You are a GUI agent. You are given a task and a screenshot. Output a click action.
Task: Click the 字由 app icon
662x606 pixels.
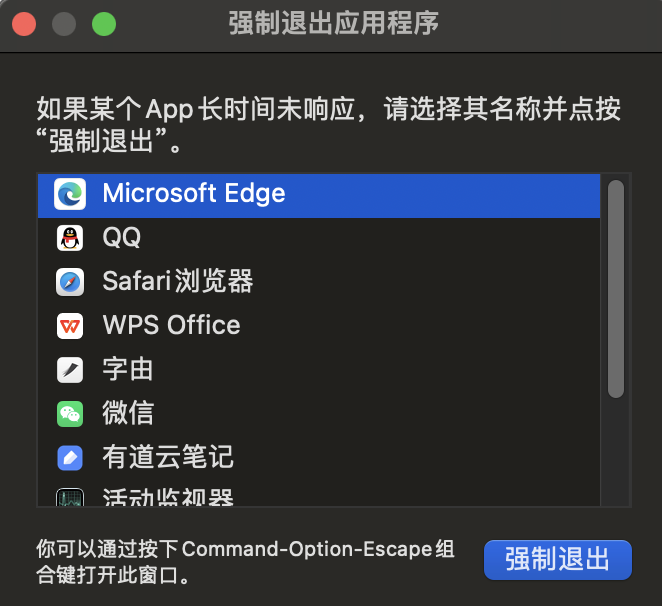[70, 370]
